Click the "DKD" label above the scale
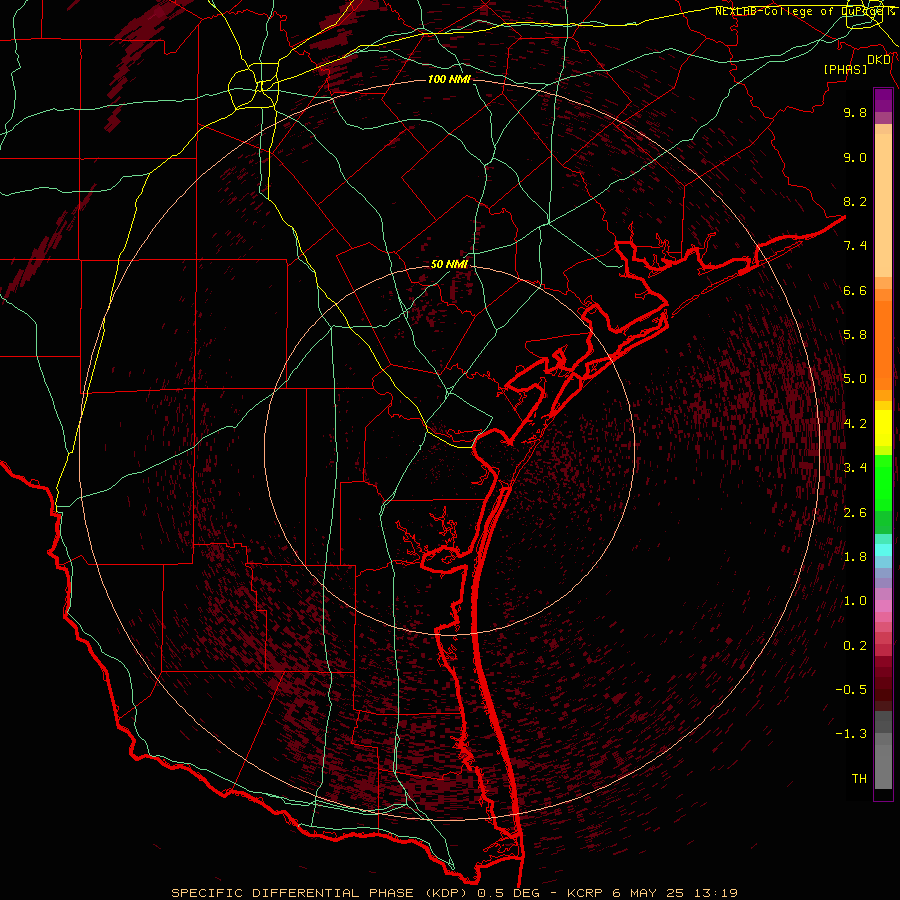 [879, 59]
